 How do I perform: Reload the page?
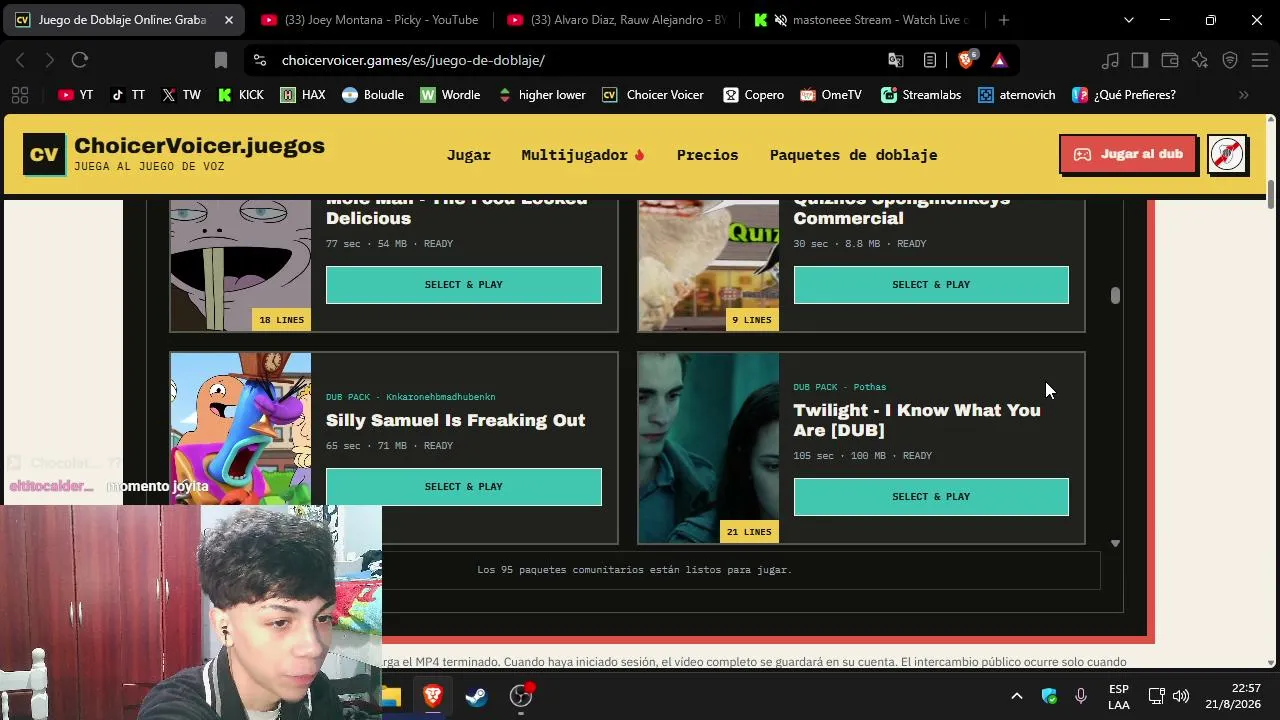click(x=80, y=60)
